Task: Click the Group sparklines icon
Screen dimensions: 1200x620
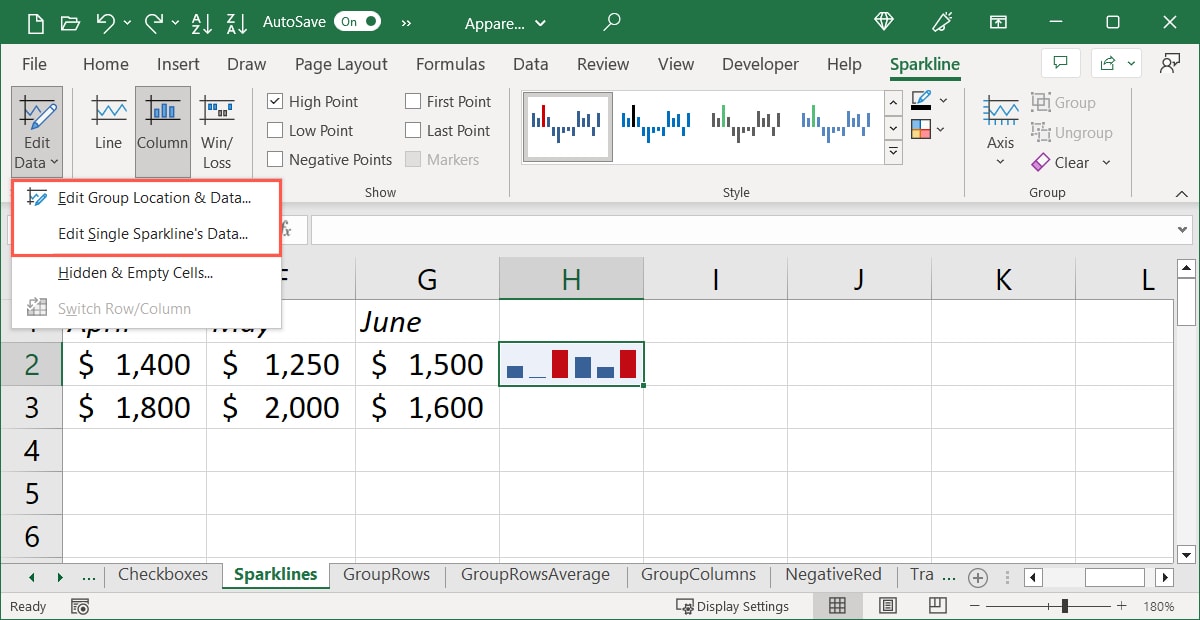Action: click(1064, 102)
